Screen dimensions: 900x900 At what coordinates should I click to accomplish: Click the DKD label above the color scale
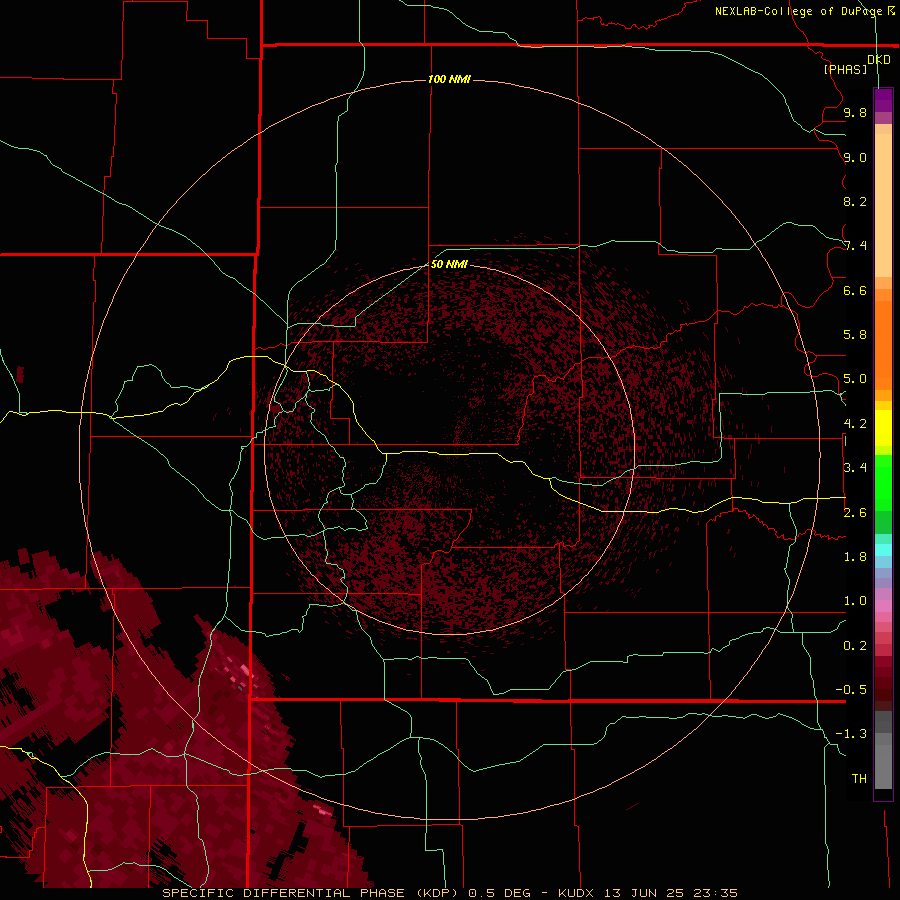tap(879, 60)
